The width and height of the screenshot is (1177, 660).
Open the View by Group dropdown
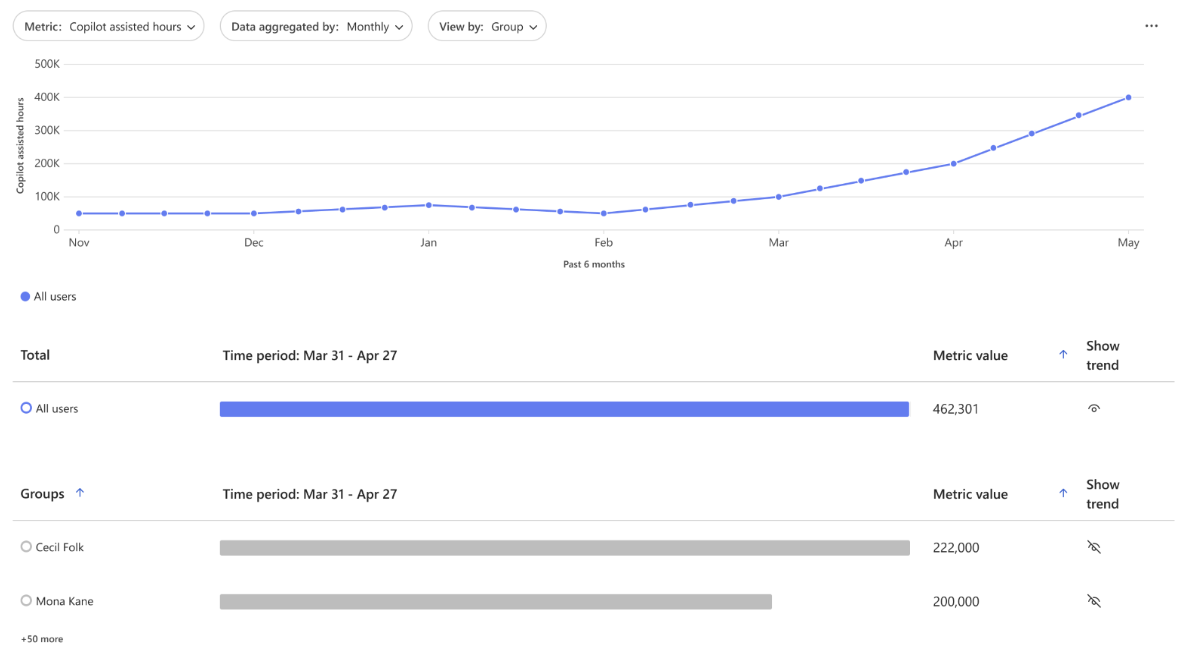(487, 27)
